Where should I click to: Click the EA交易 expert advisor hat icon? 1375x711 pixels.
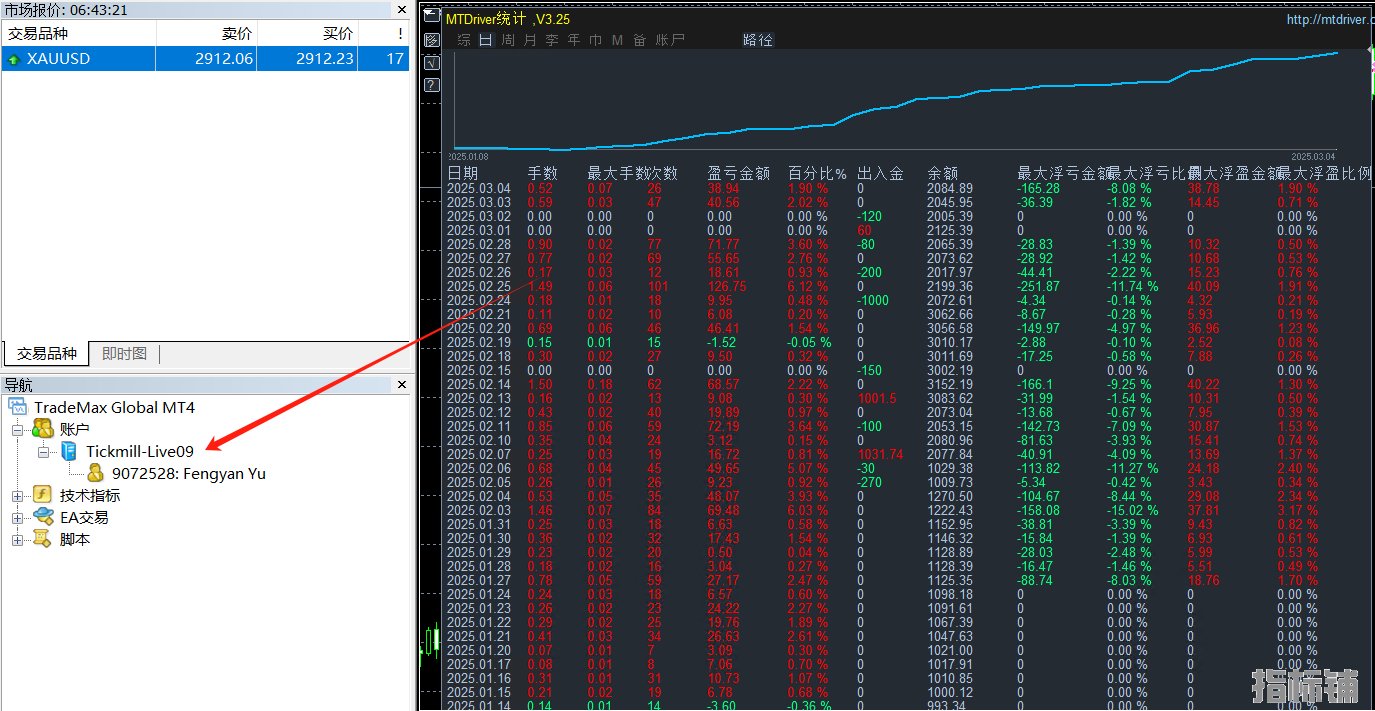click(x=43, y=517)
